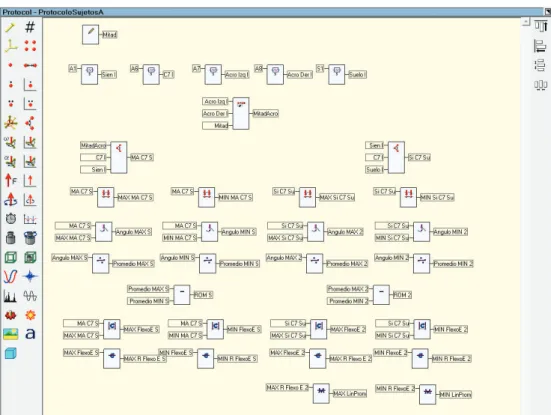The height and width of the screenshot is (415, 551).
Task: Click the MIN Si C7 Su output label
Action: click(437, 197)
